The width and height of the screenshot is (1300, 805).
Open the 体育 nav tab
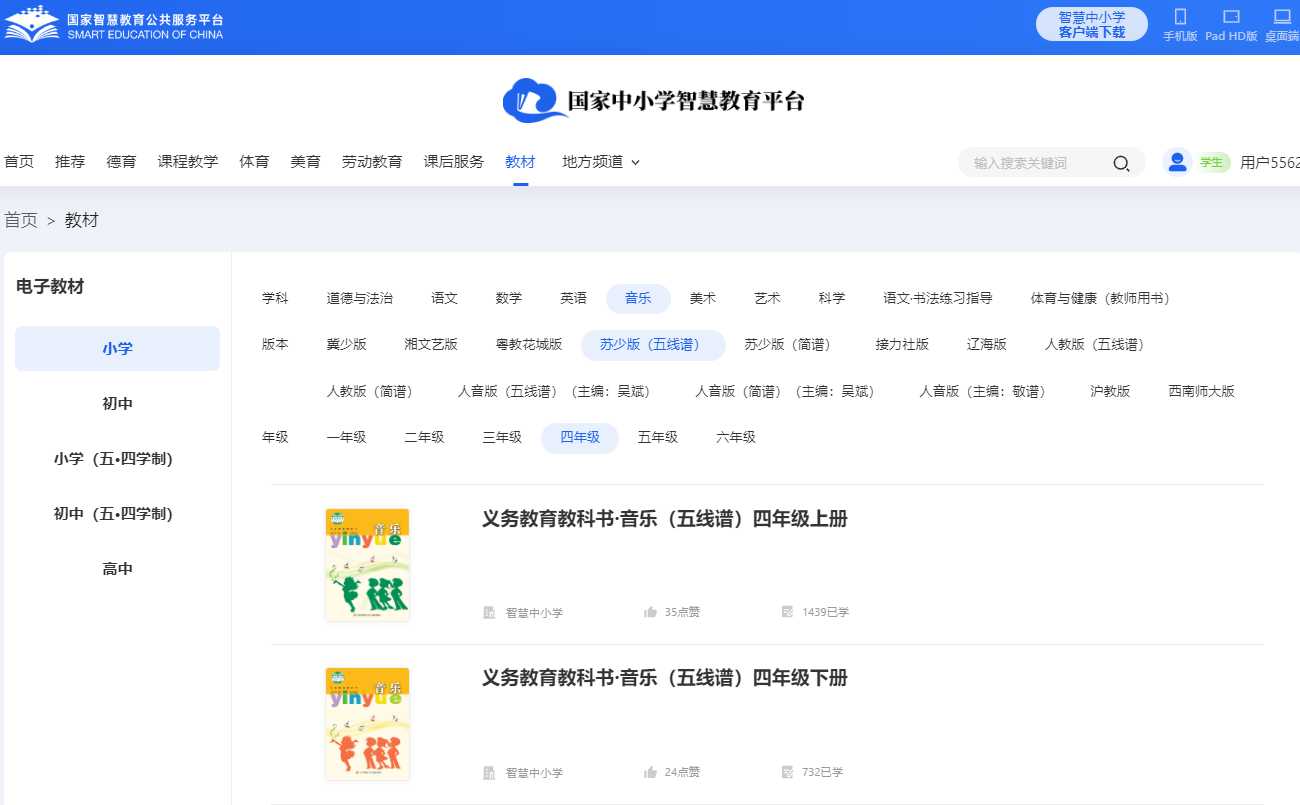click(254, 161)
